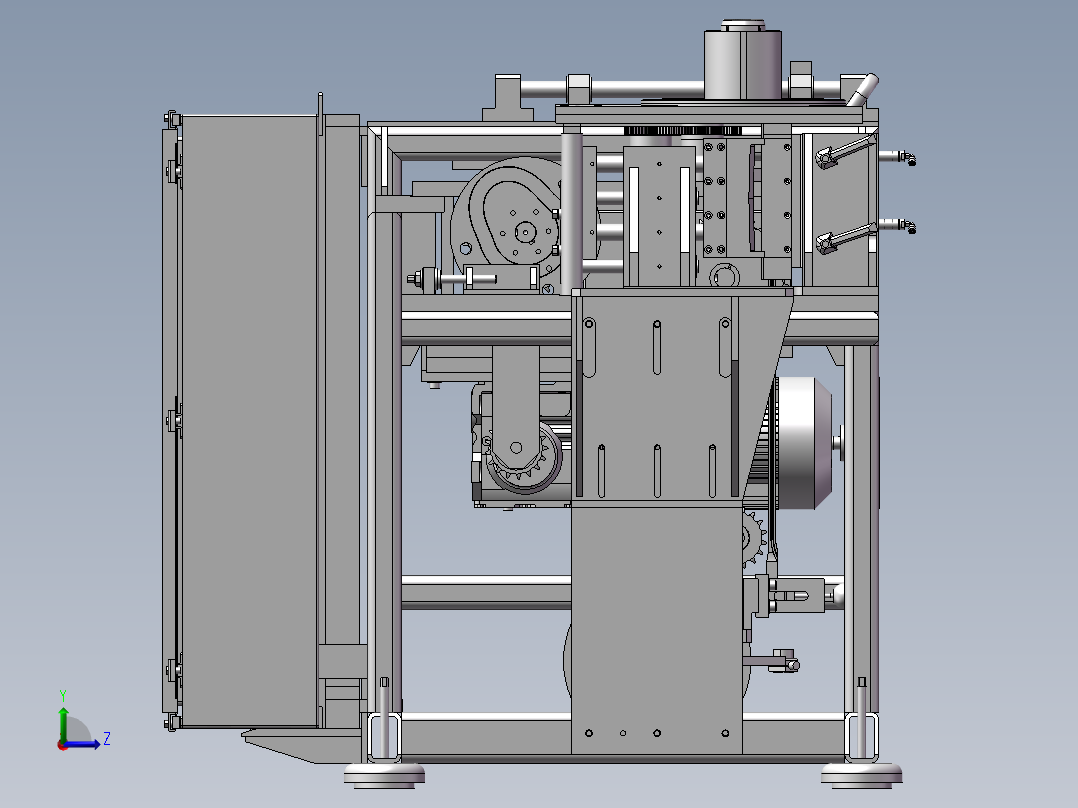The width and height of the screenshot is (1078, 808).
Task: Select the lower cover plate with four holes
Action: [657, 629]
